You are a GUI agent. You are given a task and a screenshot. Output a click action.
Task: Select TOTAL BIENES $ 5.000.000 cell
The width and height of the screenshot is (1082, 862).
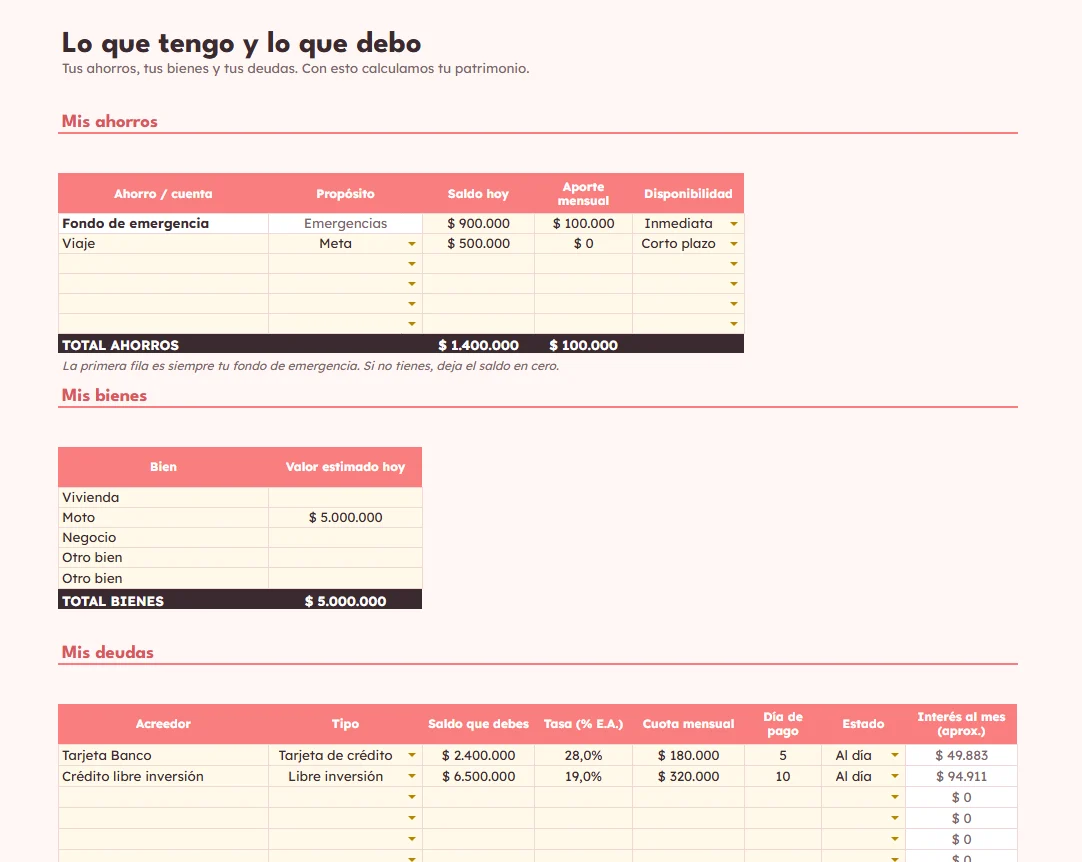[346, 600]
